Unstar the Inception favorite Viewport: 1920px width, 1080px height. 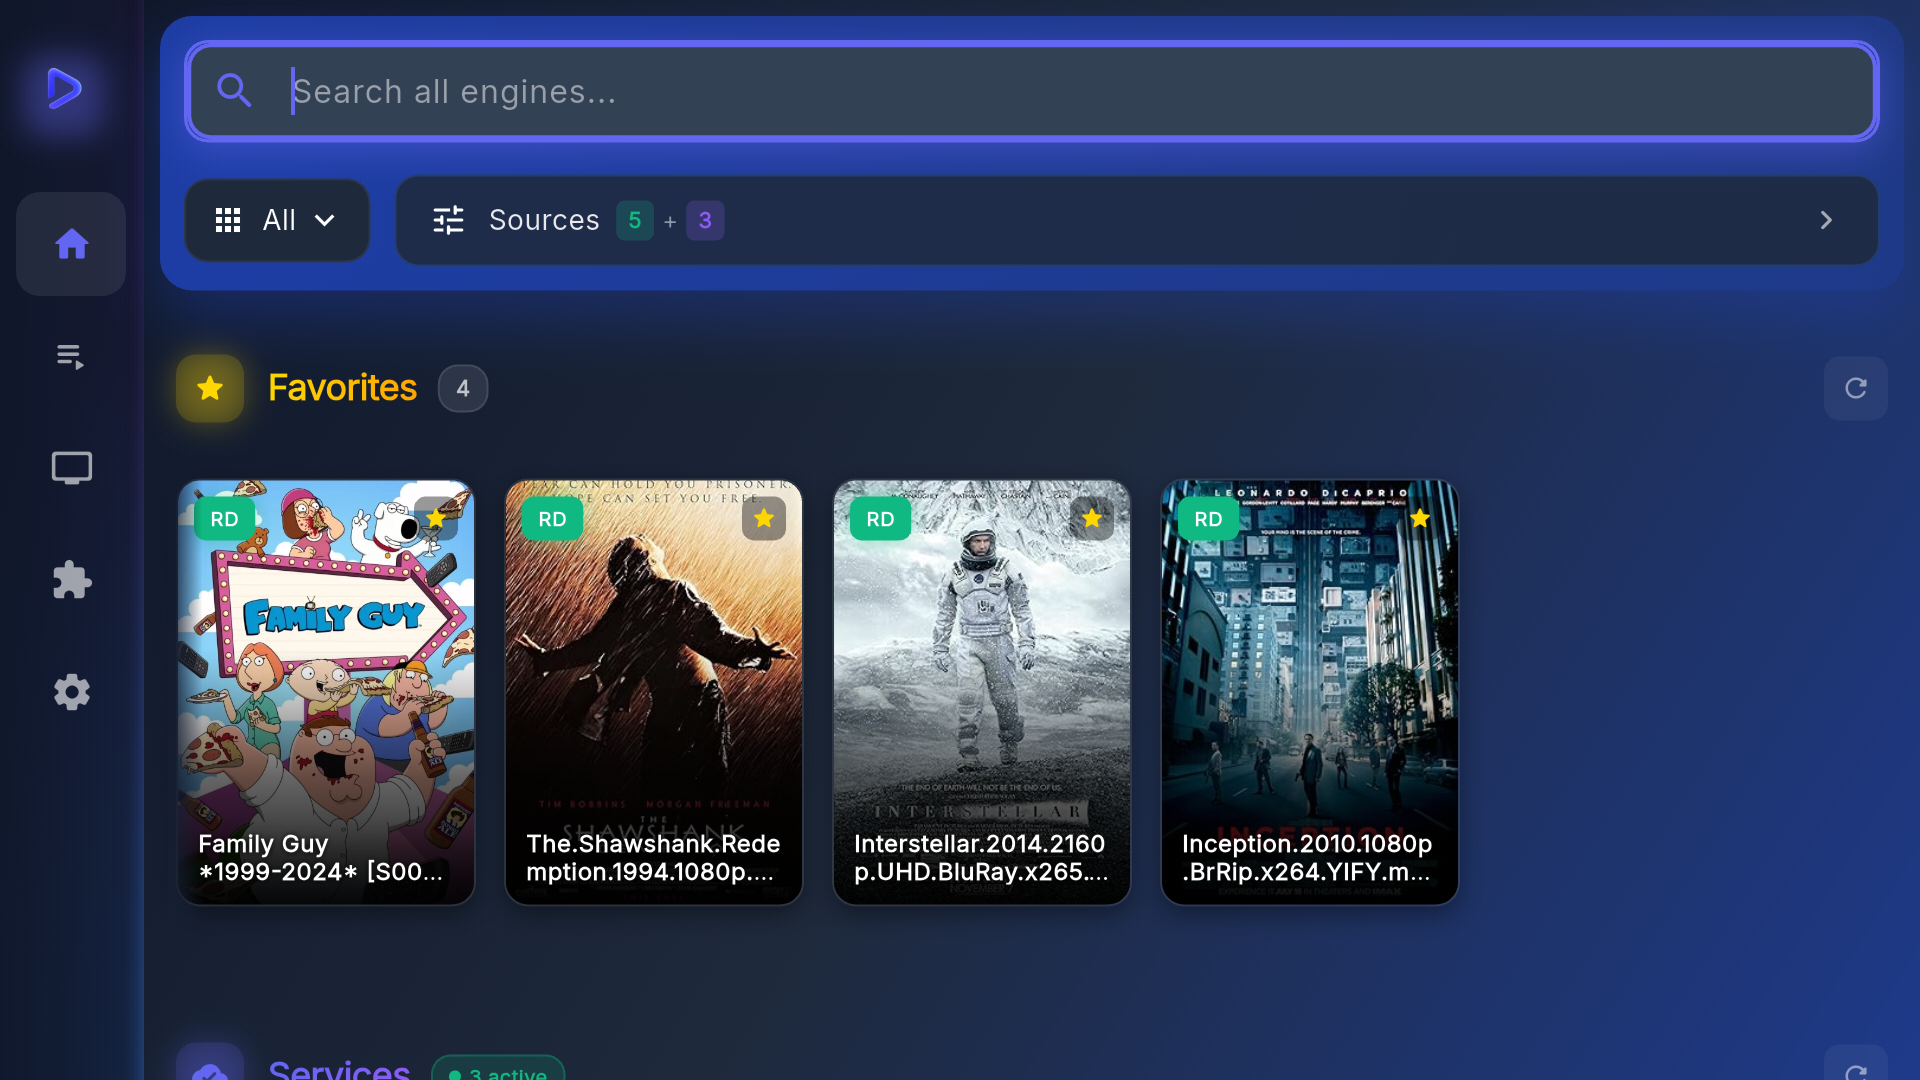pos(1420,518)
